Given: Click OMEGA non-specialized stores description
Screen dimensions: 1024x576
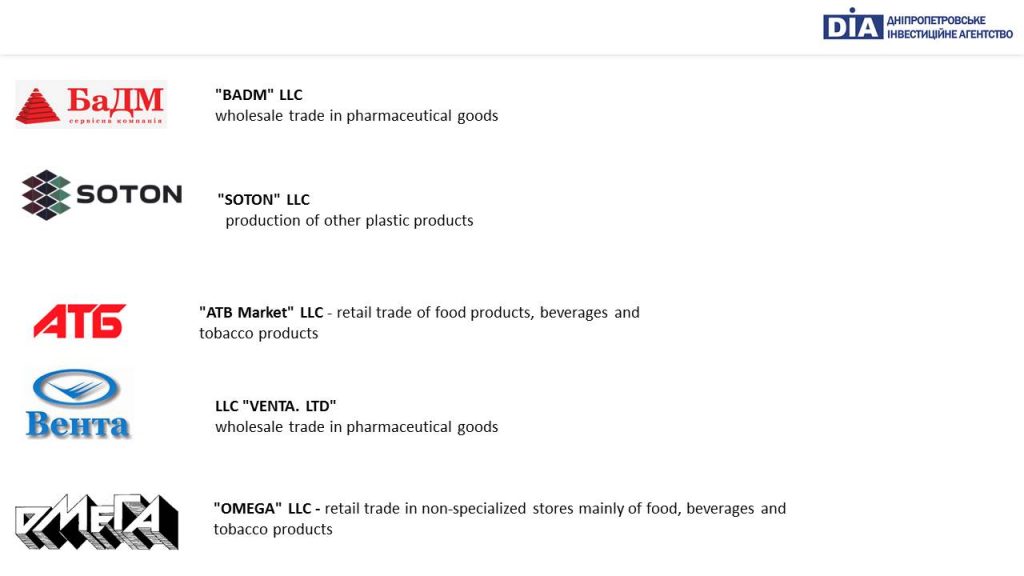Looking at the screenshot, I should coord(500,519).
